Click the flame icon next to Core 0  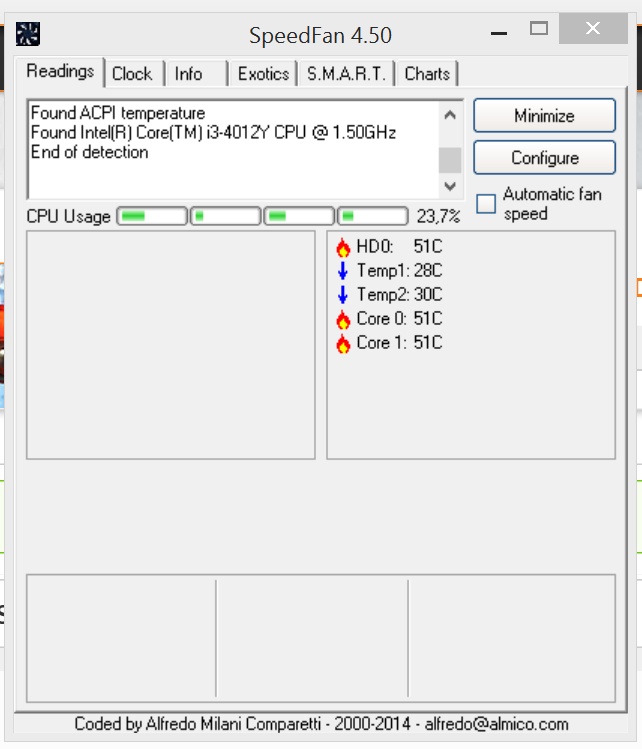point(343,320)
